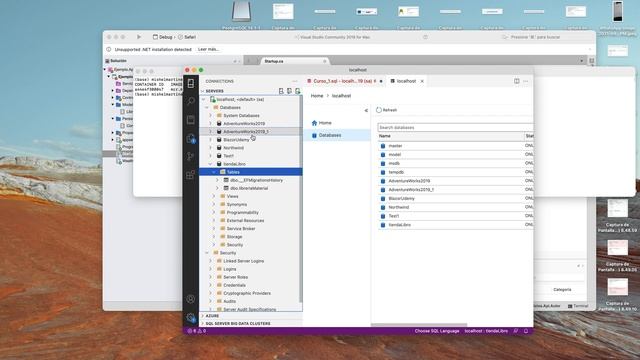Switch to Startup.cs tab in Visual Studio
The image size is (640, 360).
point(274,61)
